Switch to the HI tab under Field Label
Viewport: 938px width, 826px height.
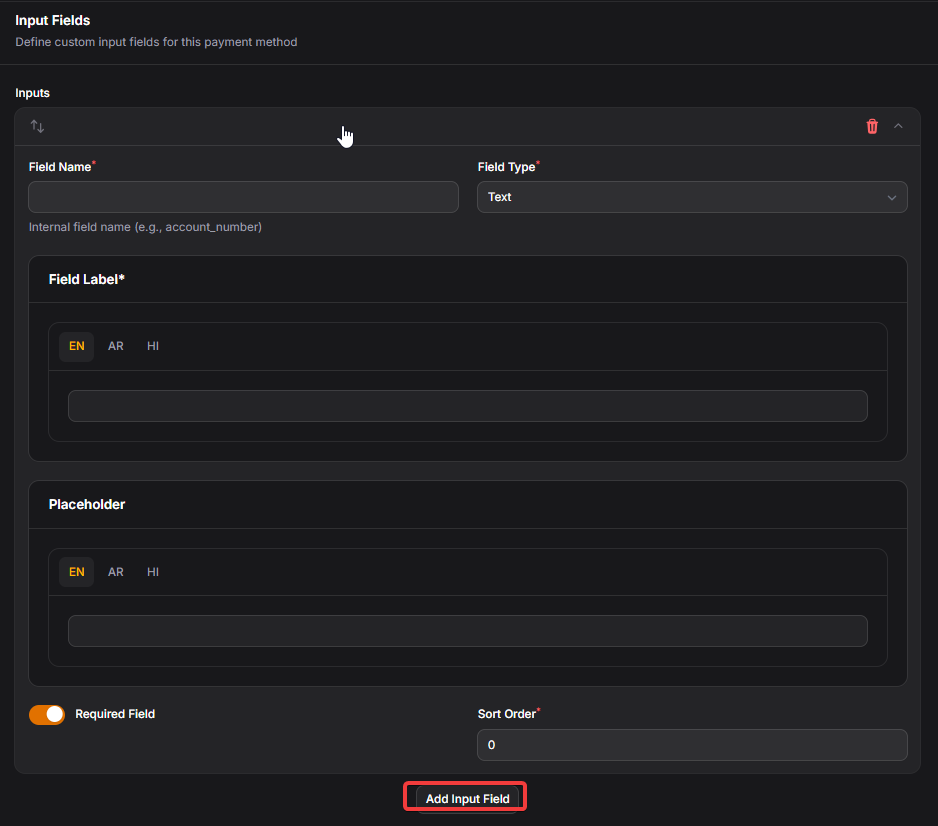[x=153, y=346]
